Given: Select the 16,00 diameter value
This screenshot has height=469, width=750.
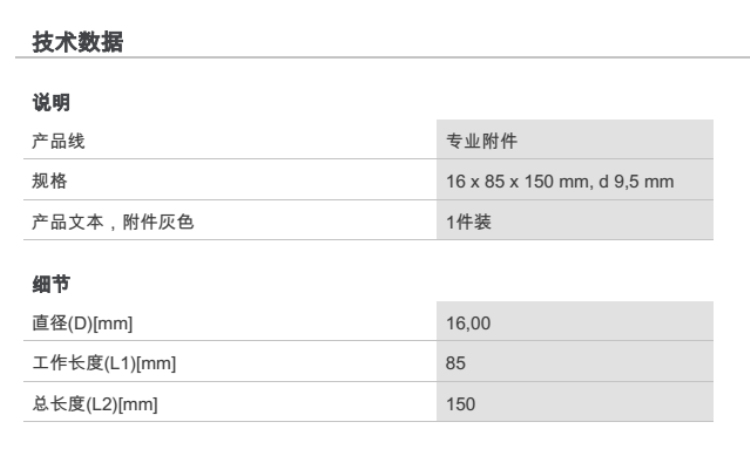Looking at the screenshot, I should pyautogui.click(x=468, y=323).
